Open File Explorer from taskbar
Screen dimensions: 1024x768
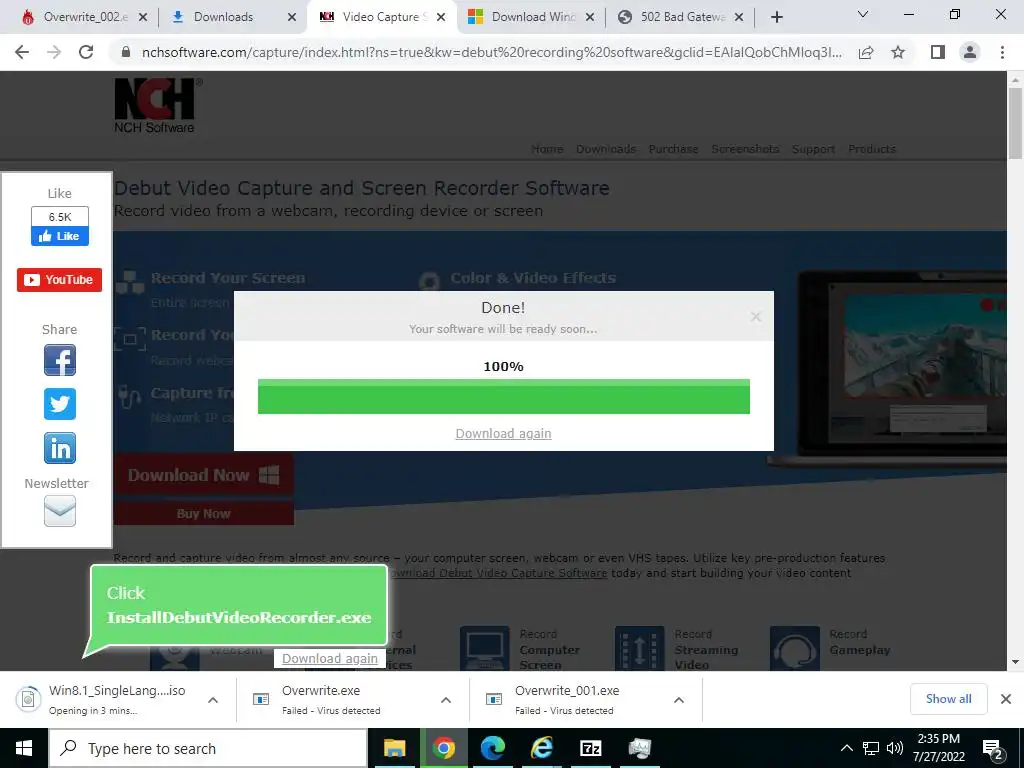[394, 748]
